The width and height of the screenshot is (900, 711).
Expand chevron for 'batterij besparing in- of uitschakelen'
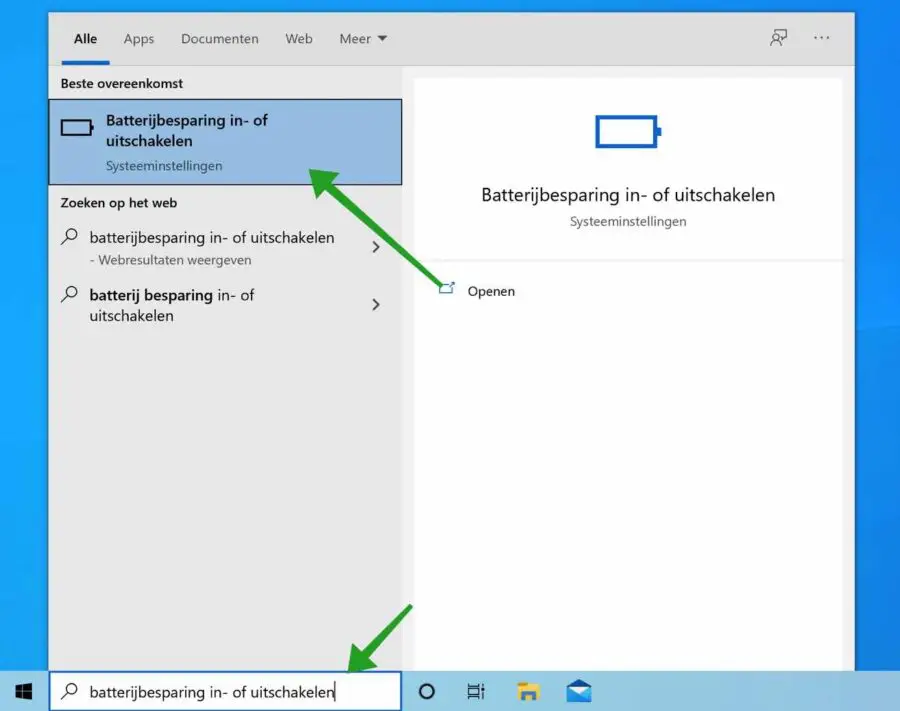click(x=376, y=305)
